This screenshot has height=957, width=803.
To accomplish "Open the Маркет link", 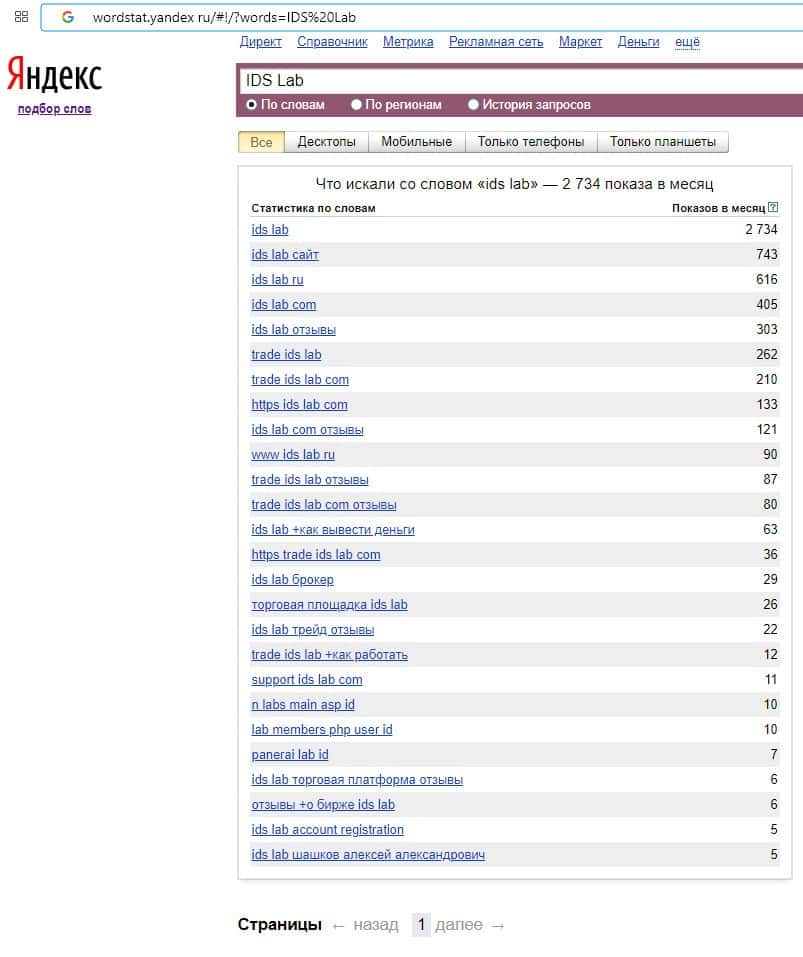I will coord(580,42).
